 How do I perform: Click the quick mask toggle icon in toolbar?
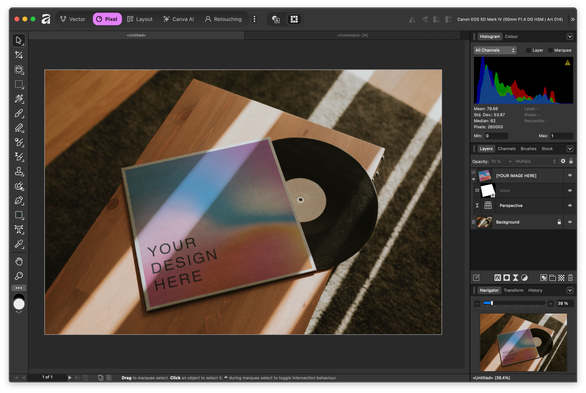[x=276, y=19]
